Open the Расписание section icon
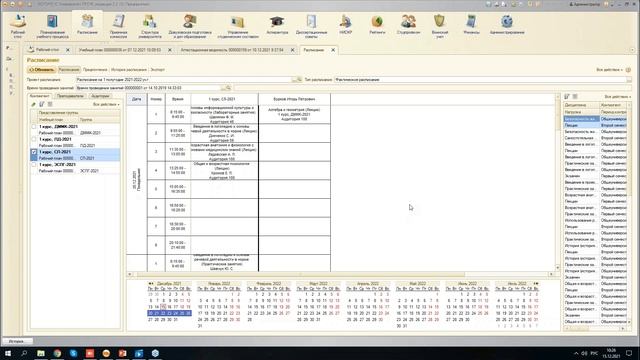This screenshot has width=640, height=360. [x=87, y=24]
